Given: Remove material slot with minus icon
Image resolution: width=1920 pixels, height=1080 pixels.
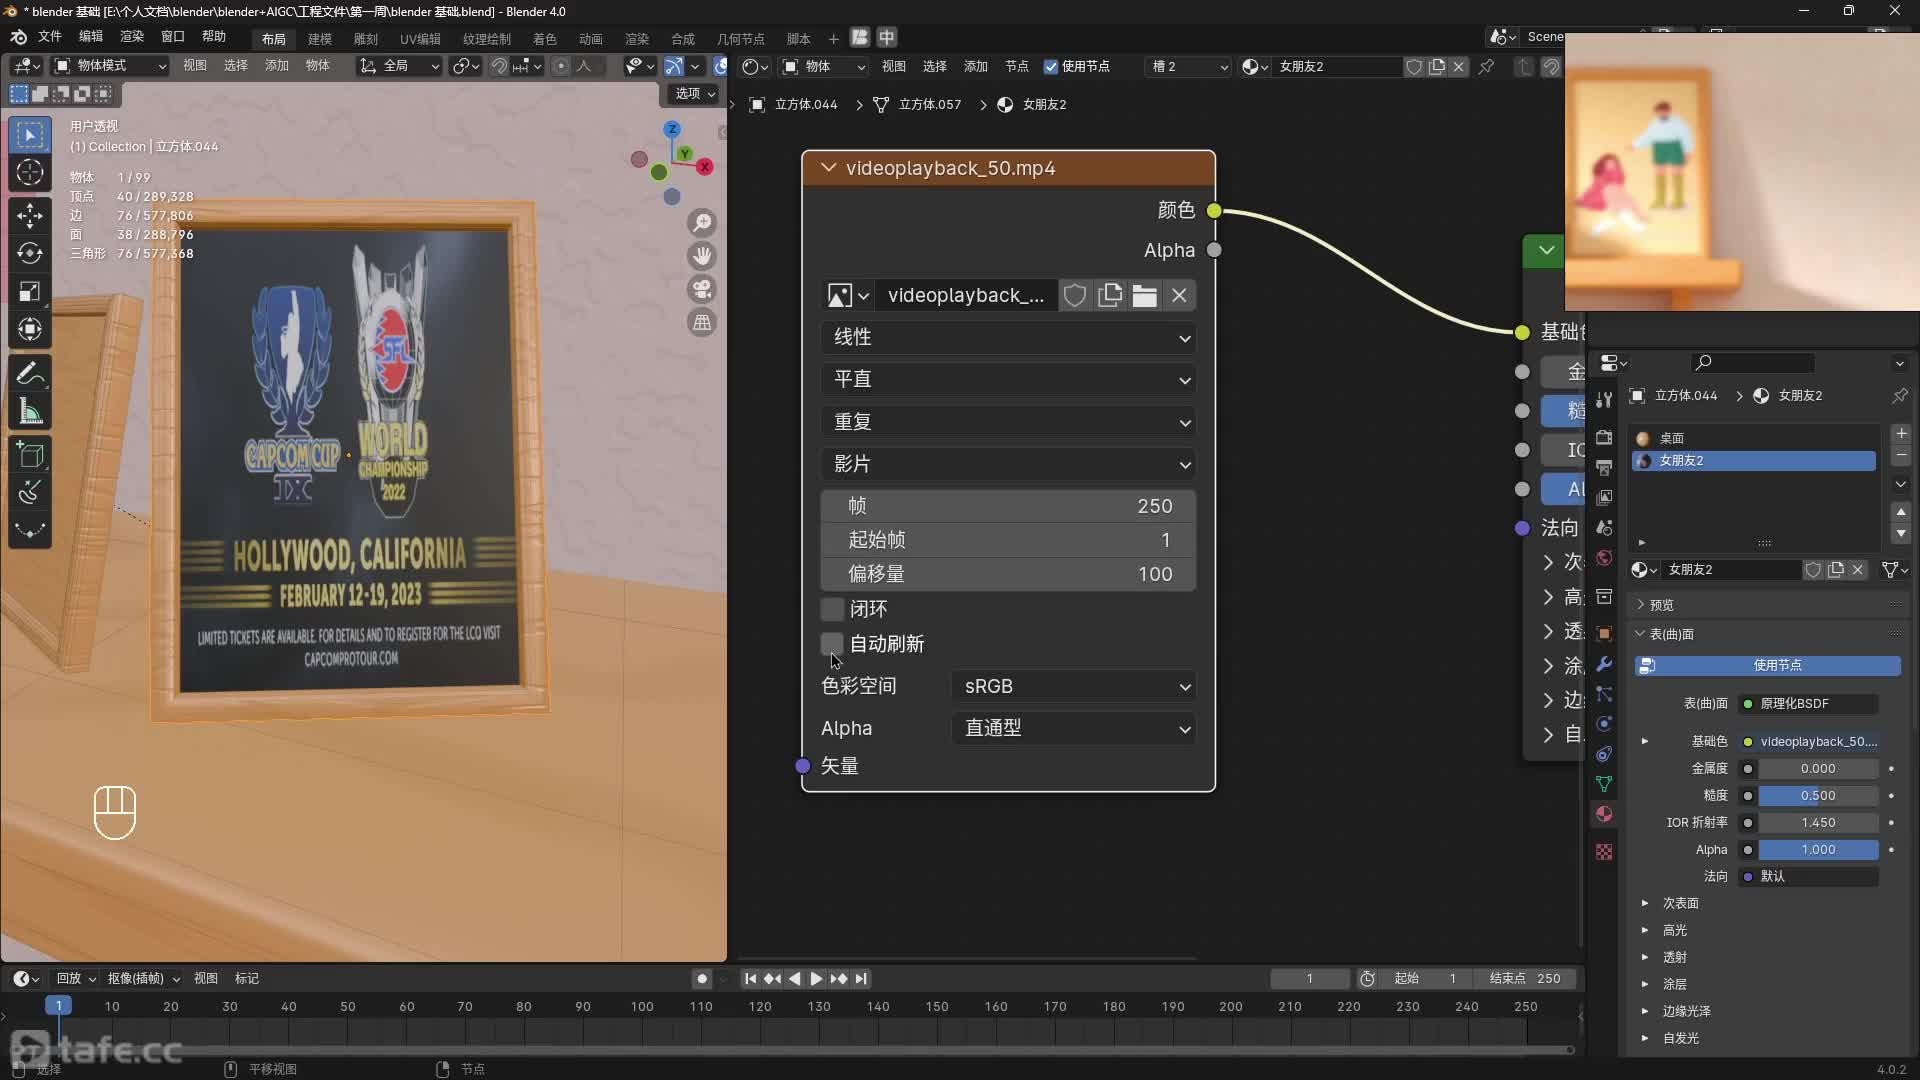Looking at the screenshot, I should (1901, 455).
